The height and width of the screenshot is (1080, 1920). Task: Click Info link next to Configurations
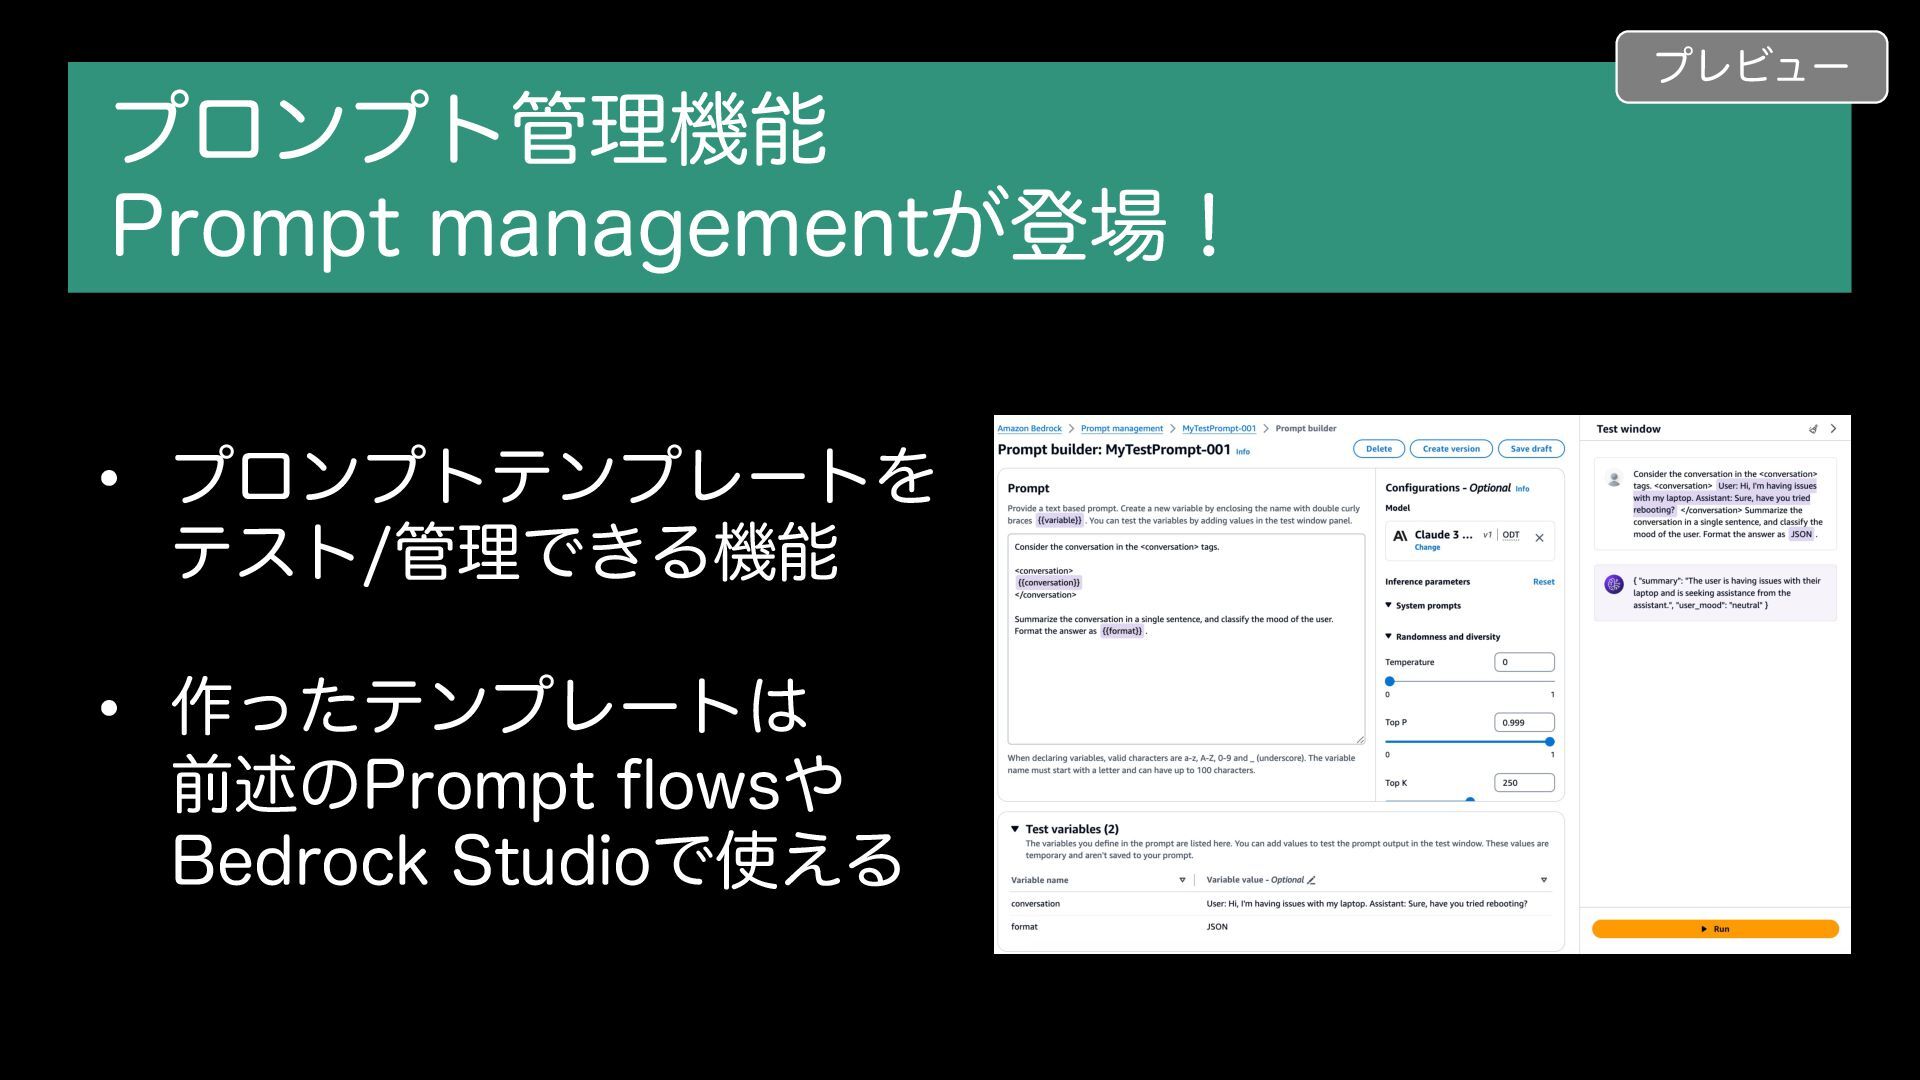(1522, 489)
